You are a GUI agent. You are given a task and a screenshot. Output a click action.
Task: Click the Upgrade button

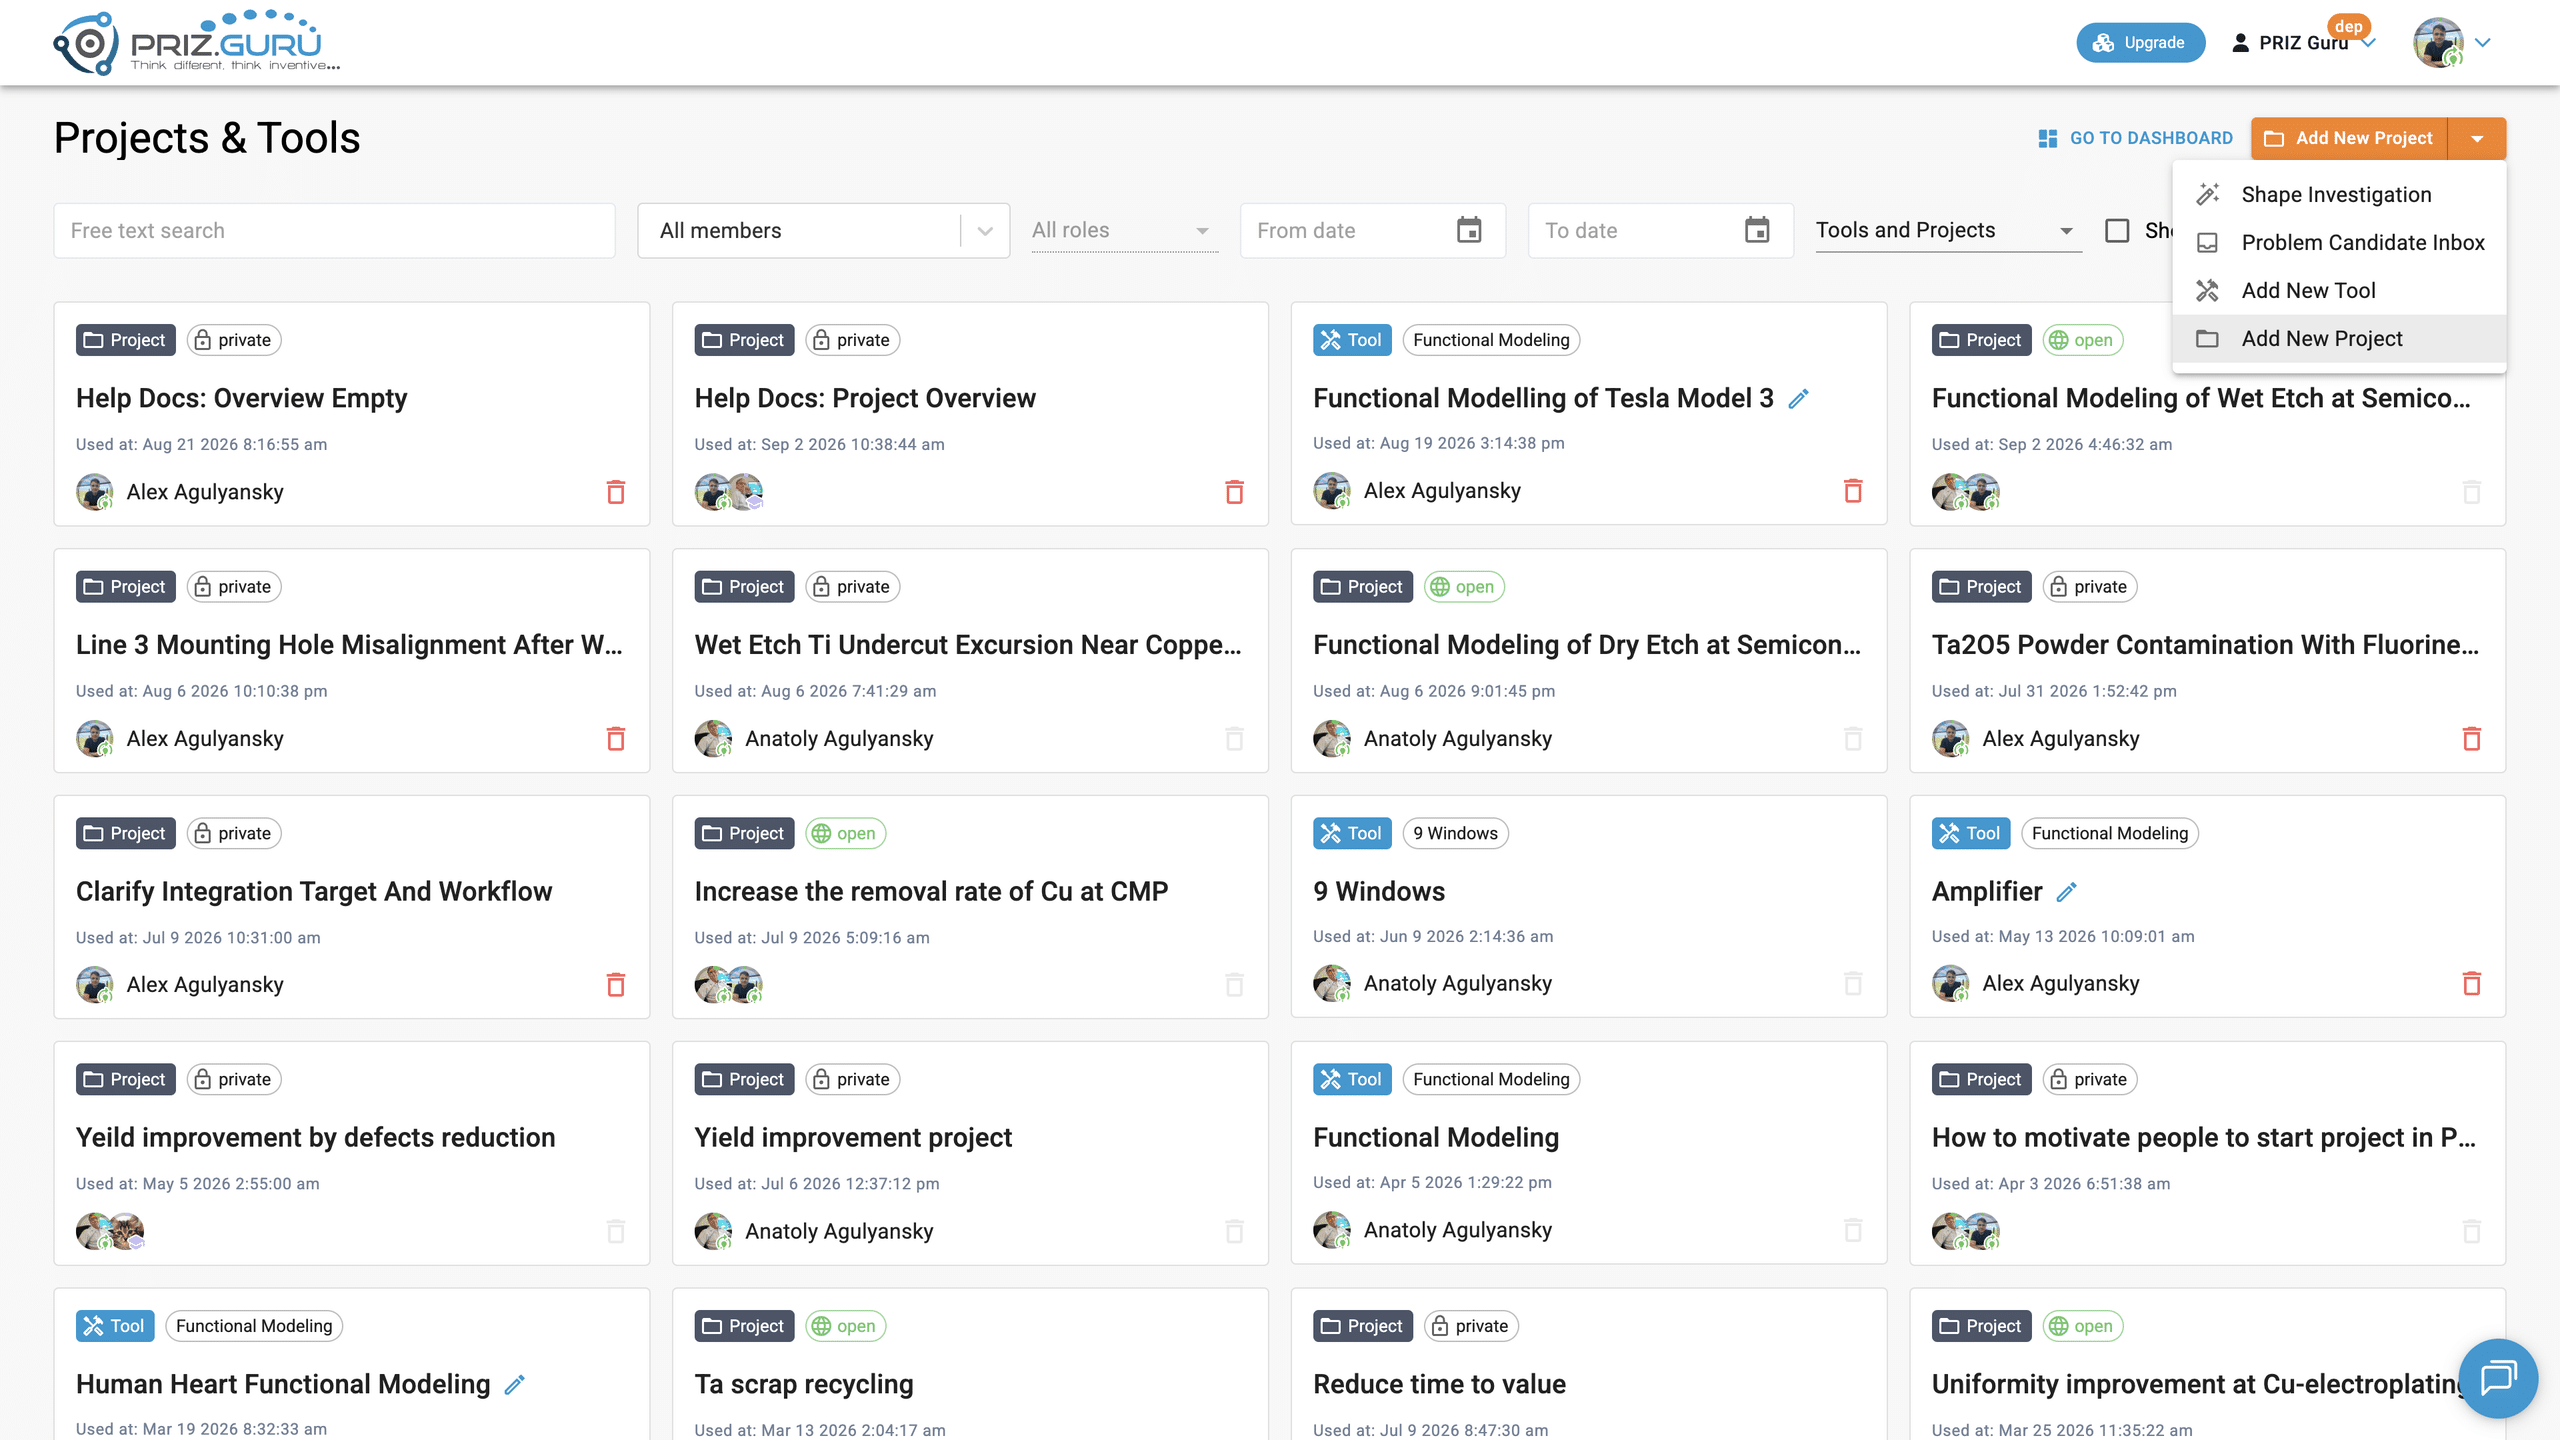(x=2140, y=43)
